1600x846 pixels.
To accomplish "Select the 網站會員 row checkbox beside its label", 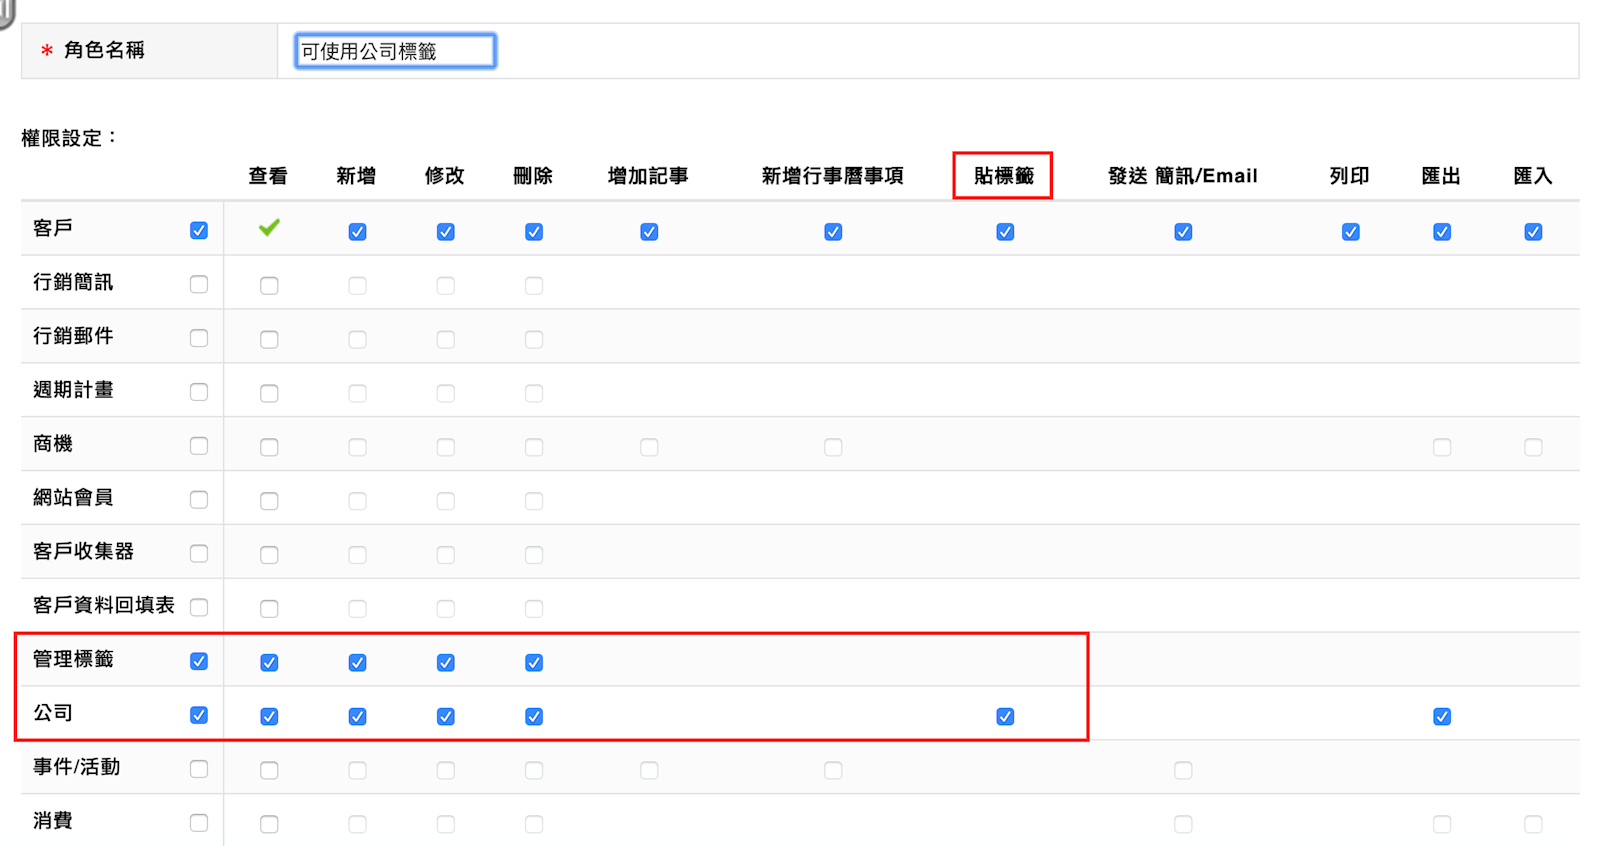I will pos(199,499).
